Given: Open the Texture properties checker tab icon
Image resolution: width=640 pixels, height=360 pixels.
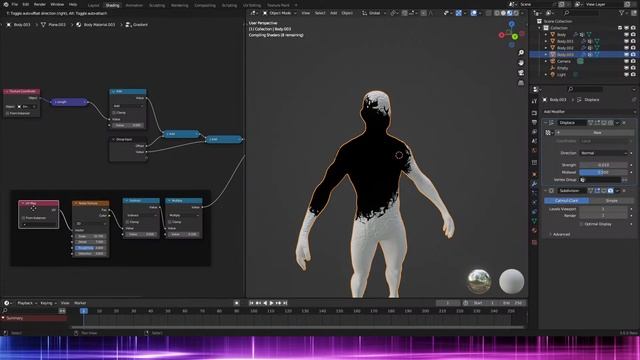Looking at the screenshot, I should 534,242.
